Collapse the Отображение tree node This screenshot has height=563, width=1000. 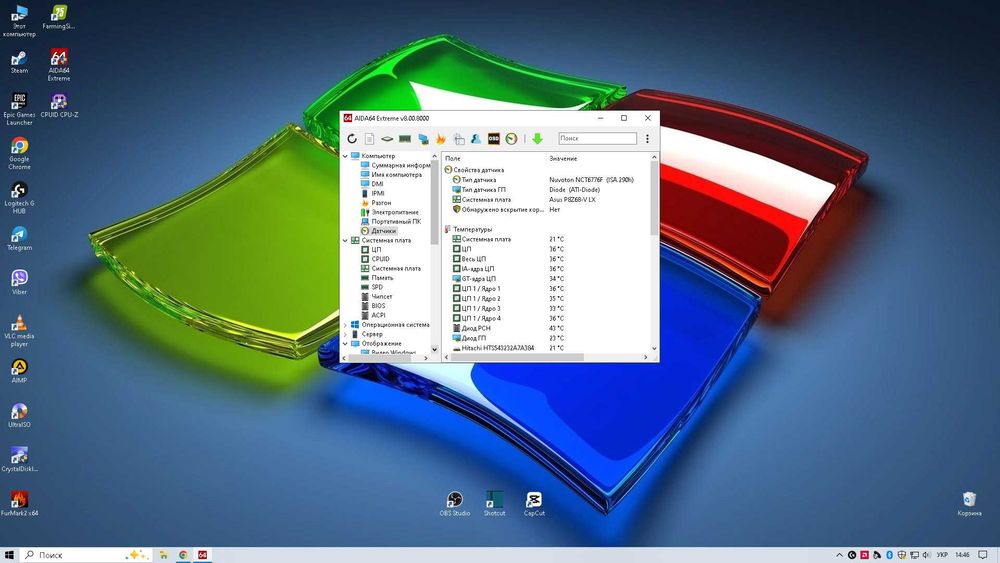click(x=346, y=344)
